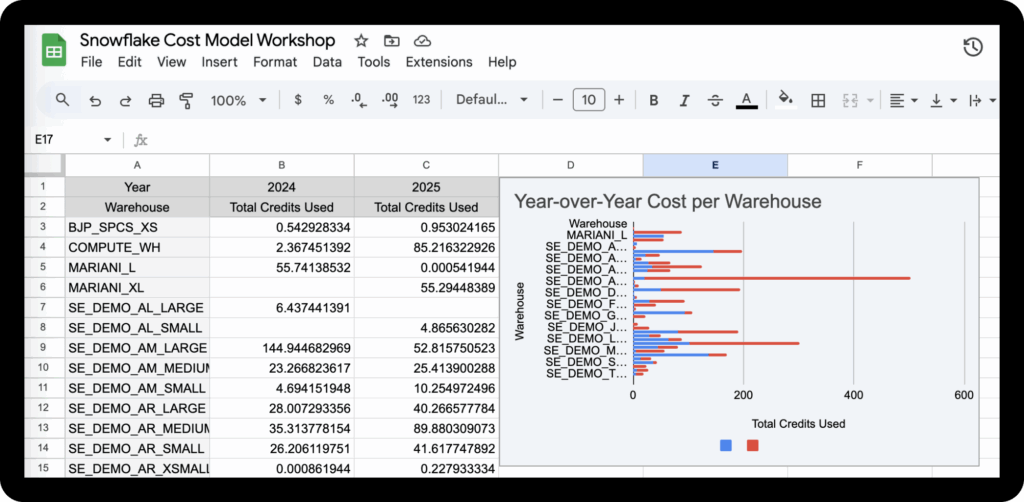Screen dimensions: 1024x502
Task: Click the blue legend swatch in chart
Action: 726,445
